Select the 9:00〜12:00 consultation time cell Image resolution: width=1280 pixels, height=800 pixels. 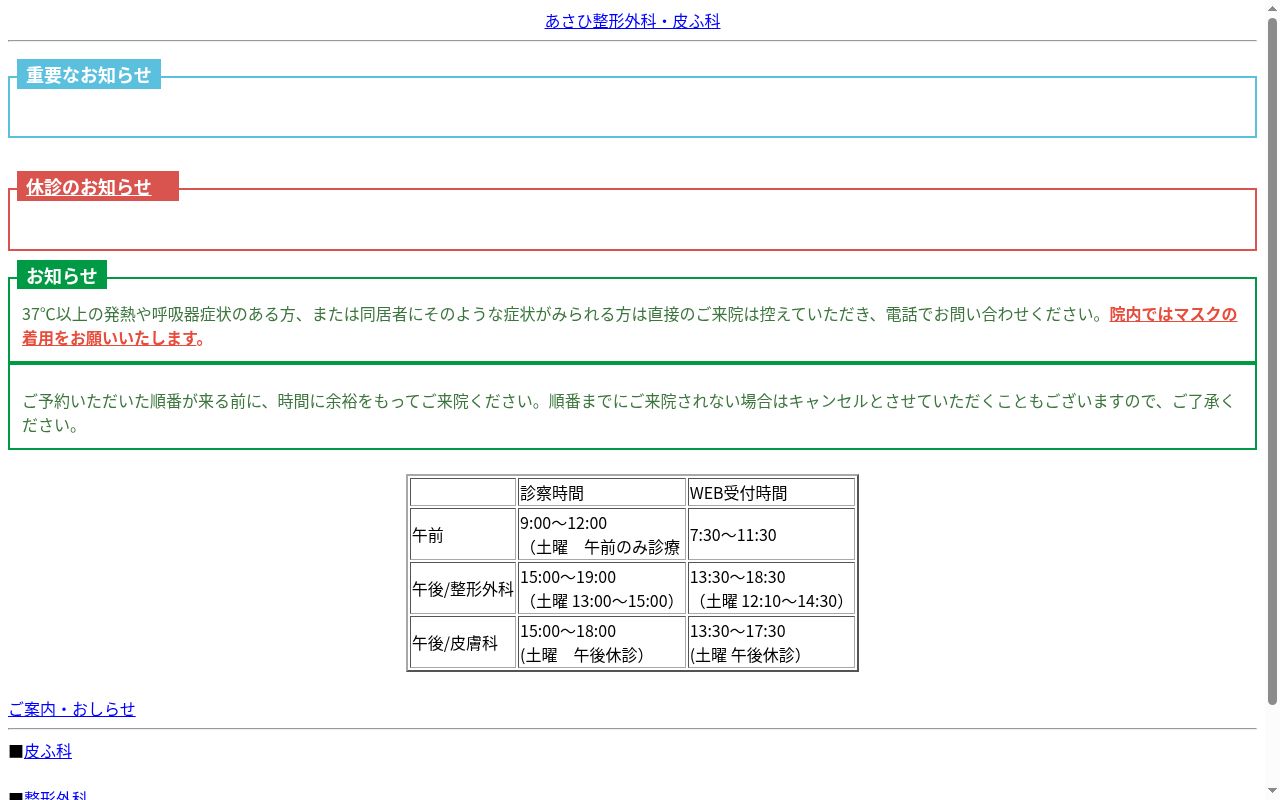coord(602,535)
